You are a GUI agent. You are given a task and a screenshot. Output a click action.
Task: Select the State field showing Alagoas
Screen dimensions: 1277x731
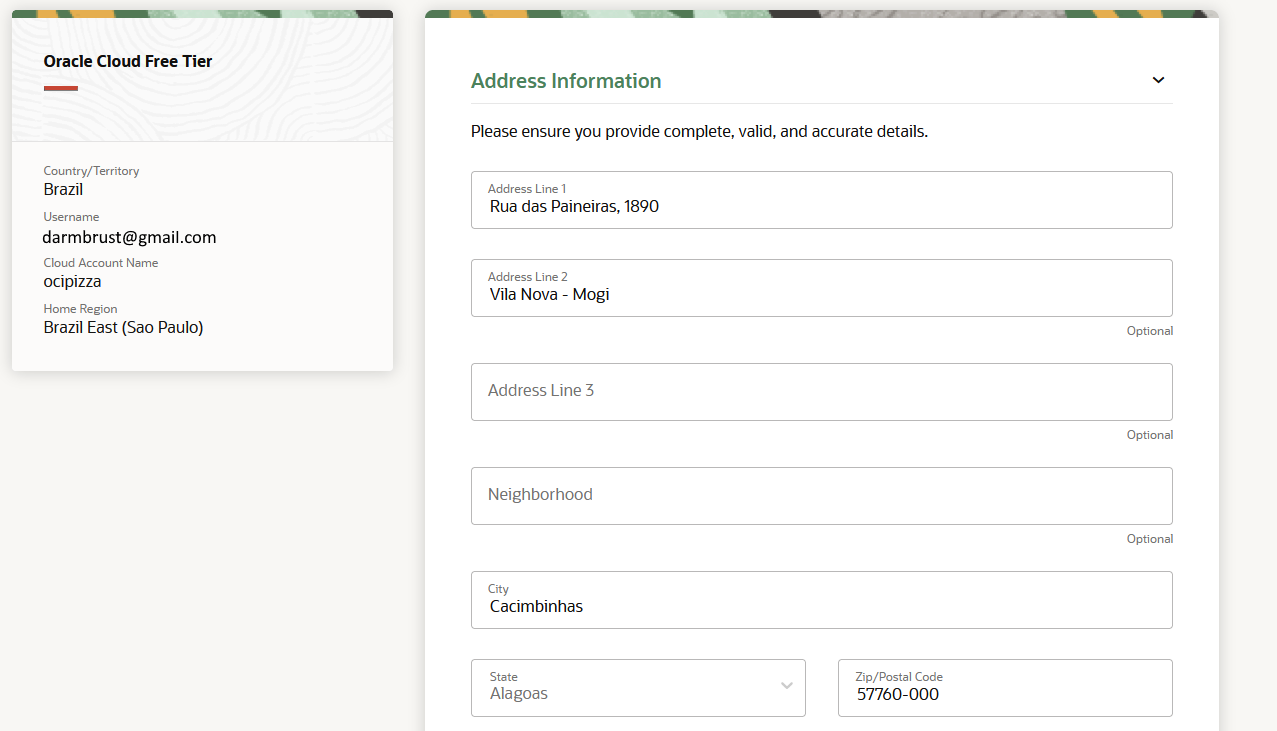click(620, 688)
